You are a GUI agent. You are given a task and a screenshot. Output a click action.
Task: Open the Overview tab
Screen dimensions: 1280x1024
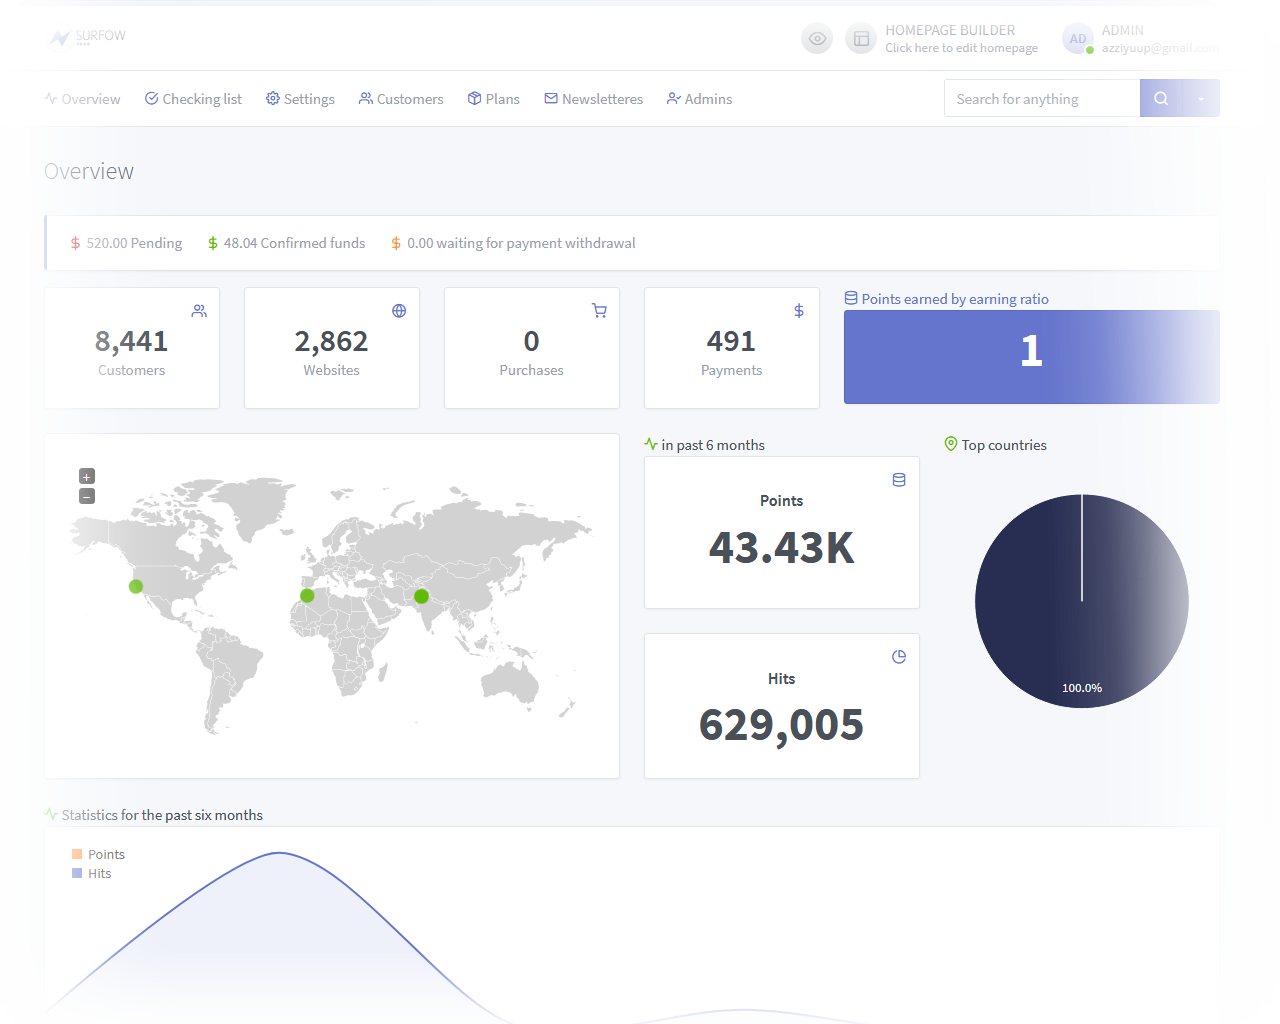coord(82,99)
